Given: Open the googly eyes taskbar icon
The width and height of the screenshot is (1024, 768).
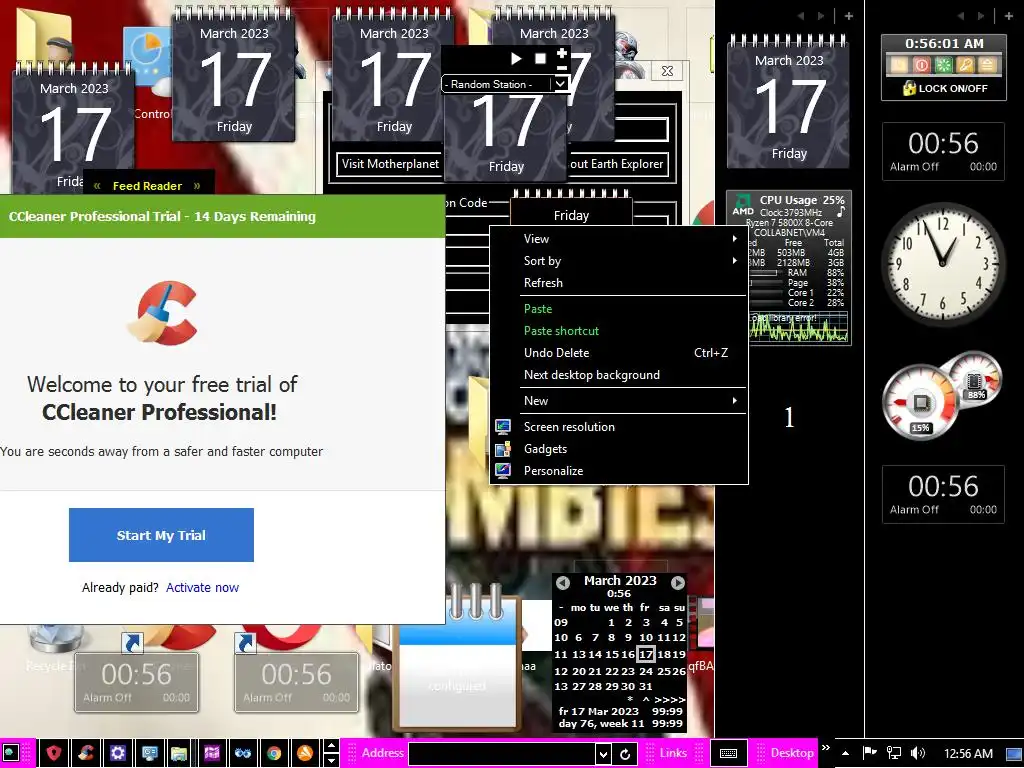Looking at the screenshot, I should 242,753.
